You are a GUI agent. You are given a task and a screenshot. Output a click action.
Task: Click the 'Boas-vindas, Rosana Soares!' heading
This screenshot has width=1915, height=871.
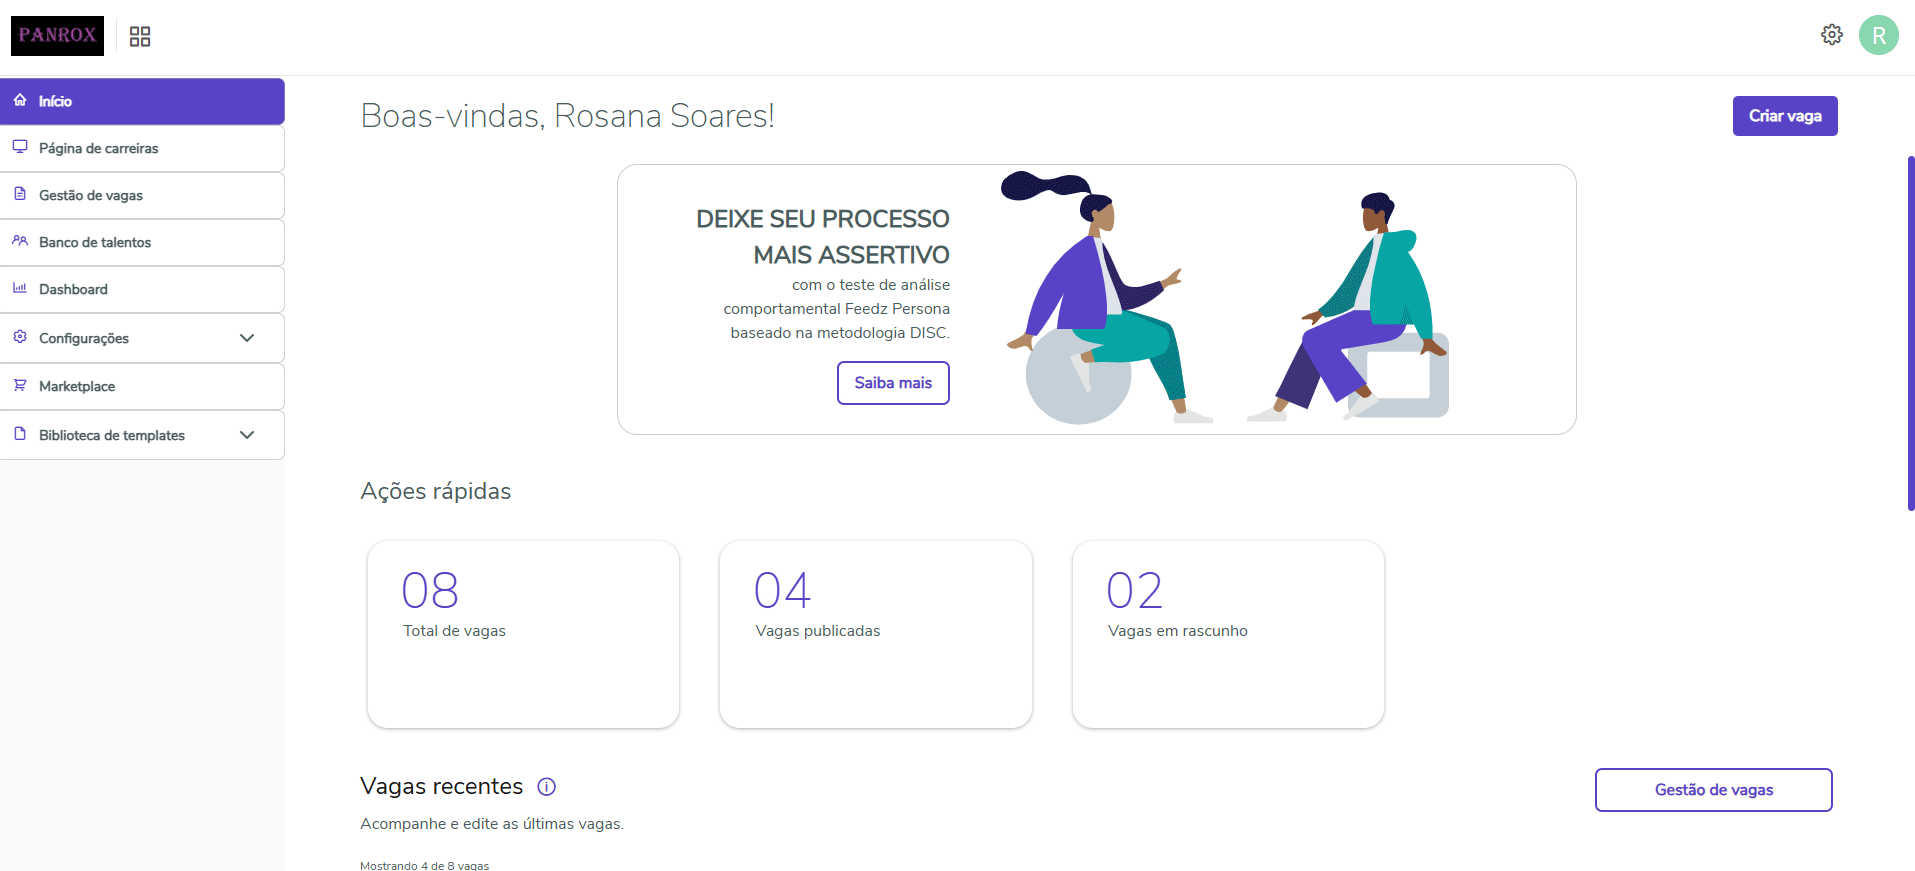[x=567, y=116]
